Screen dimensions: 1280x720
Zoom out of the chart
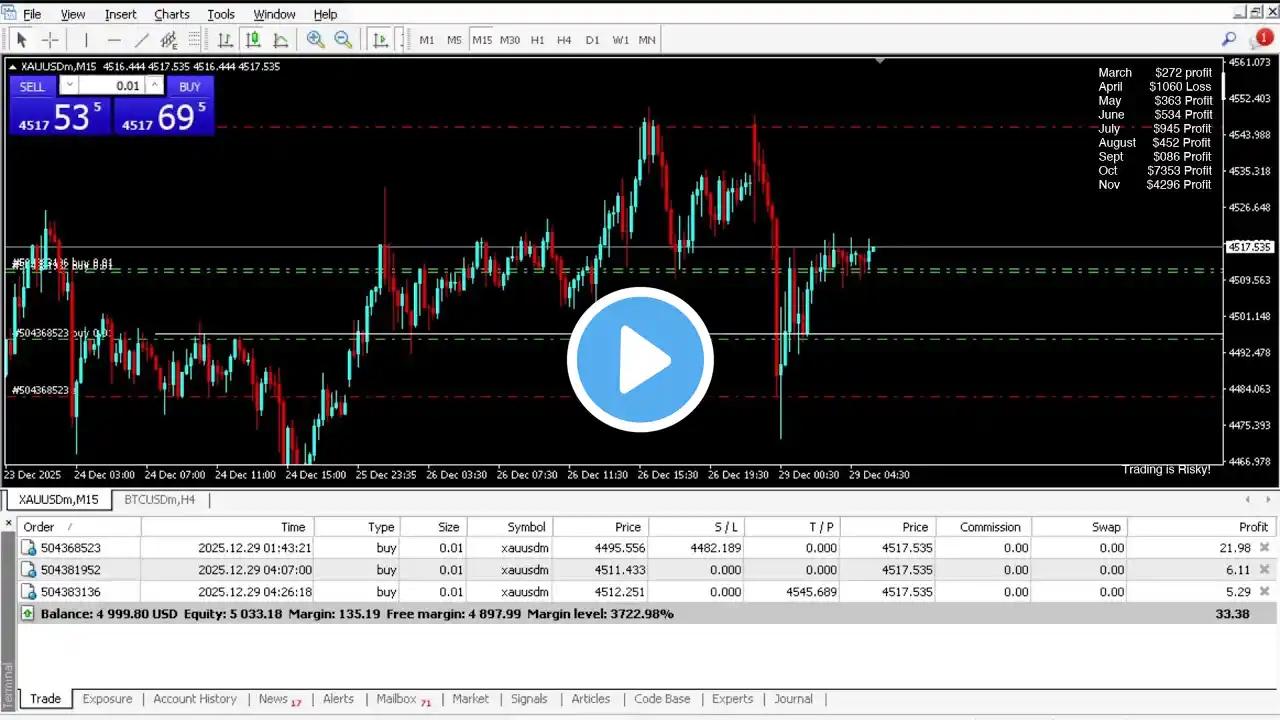click(343, 40)
